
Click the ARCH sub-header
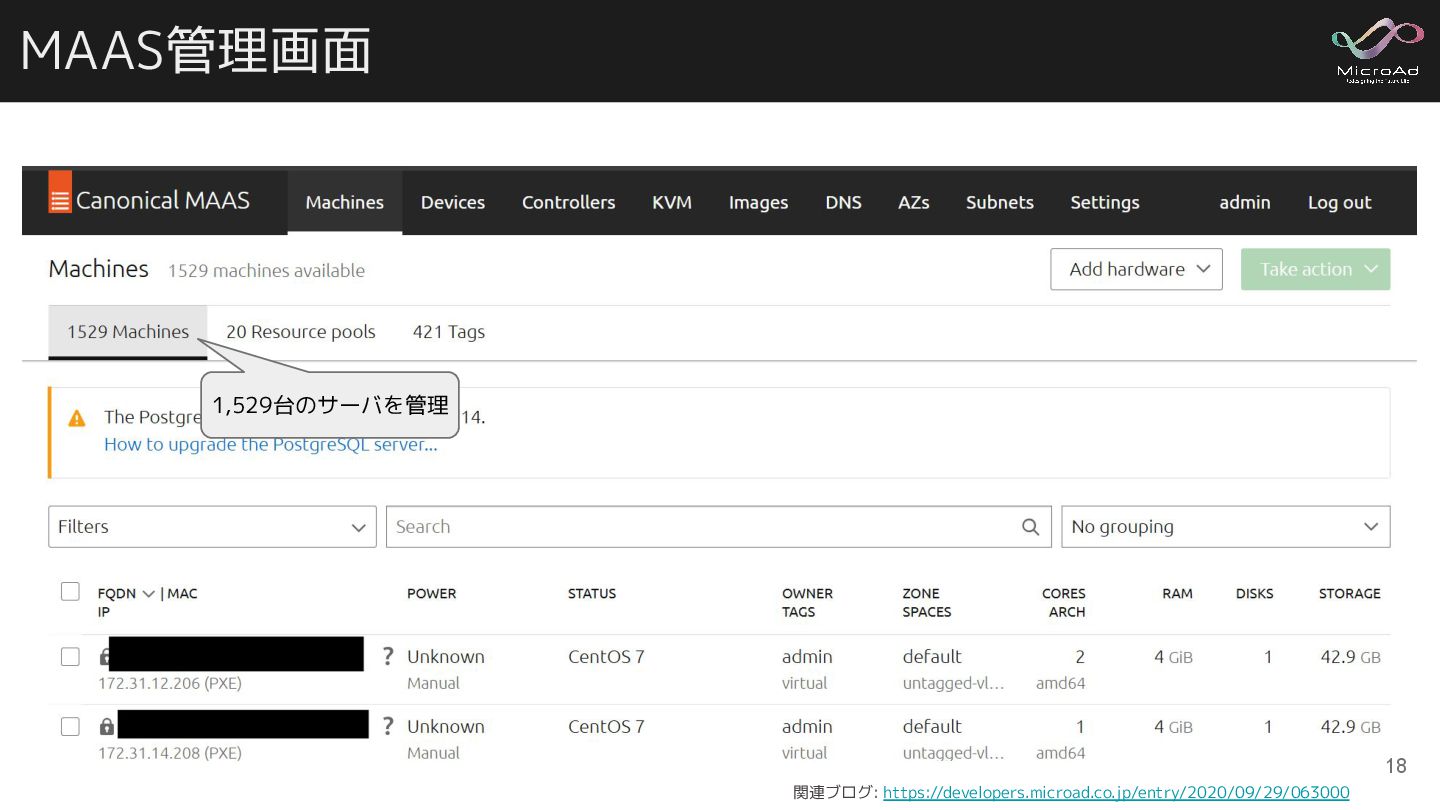click(x=1067, y=612)
